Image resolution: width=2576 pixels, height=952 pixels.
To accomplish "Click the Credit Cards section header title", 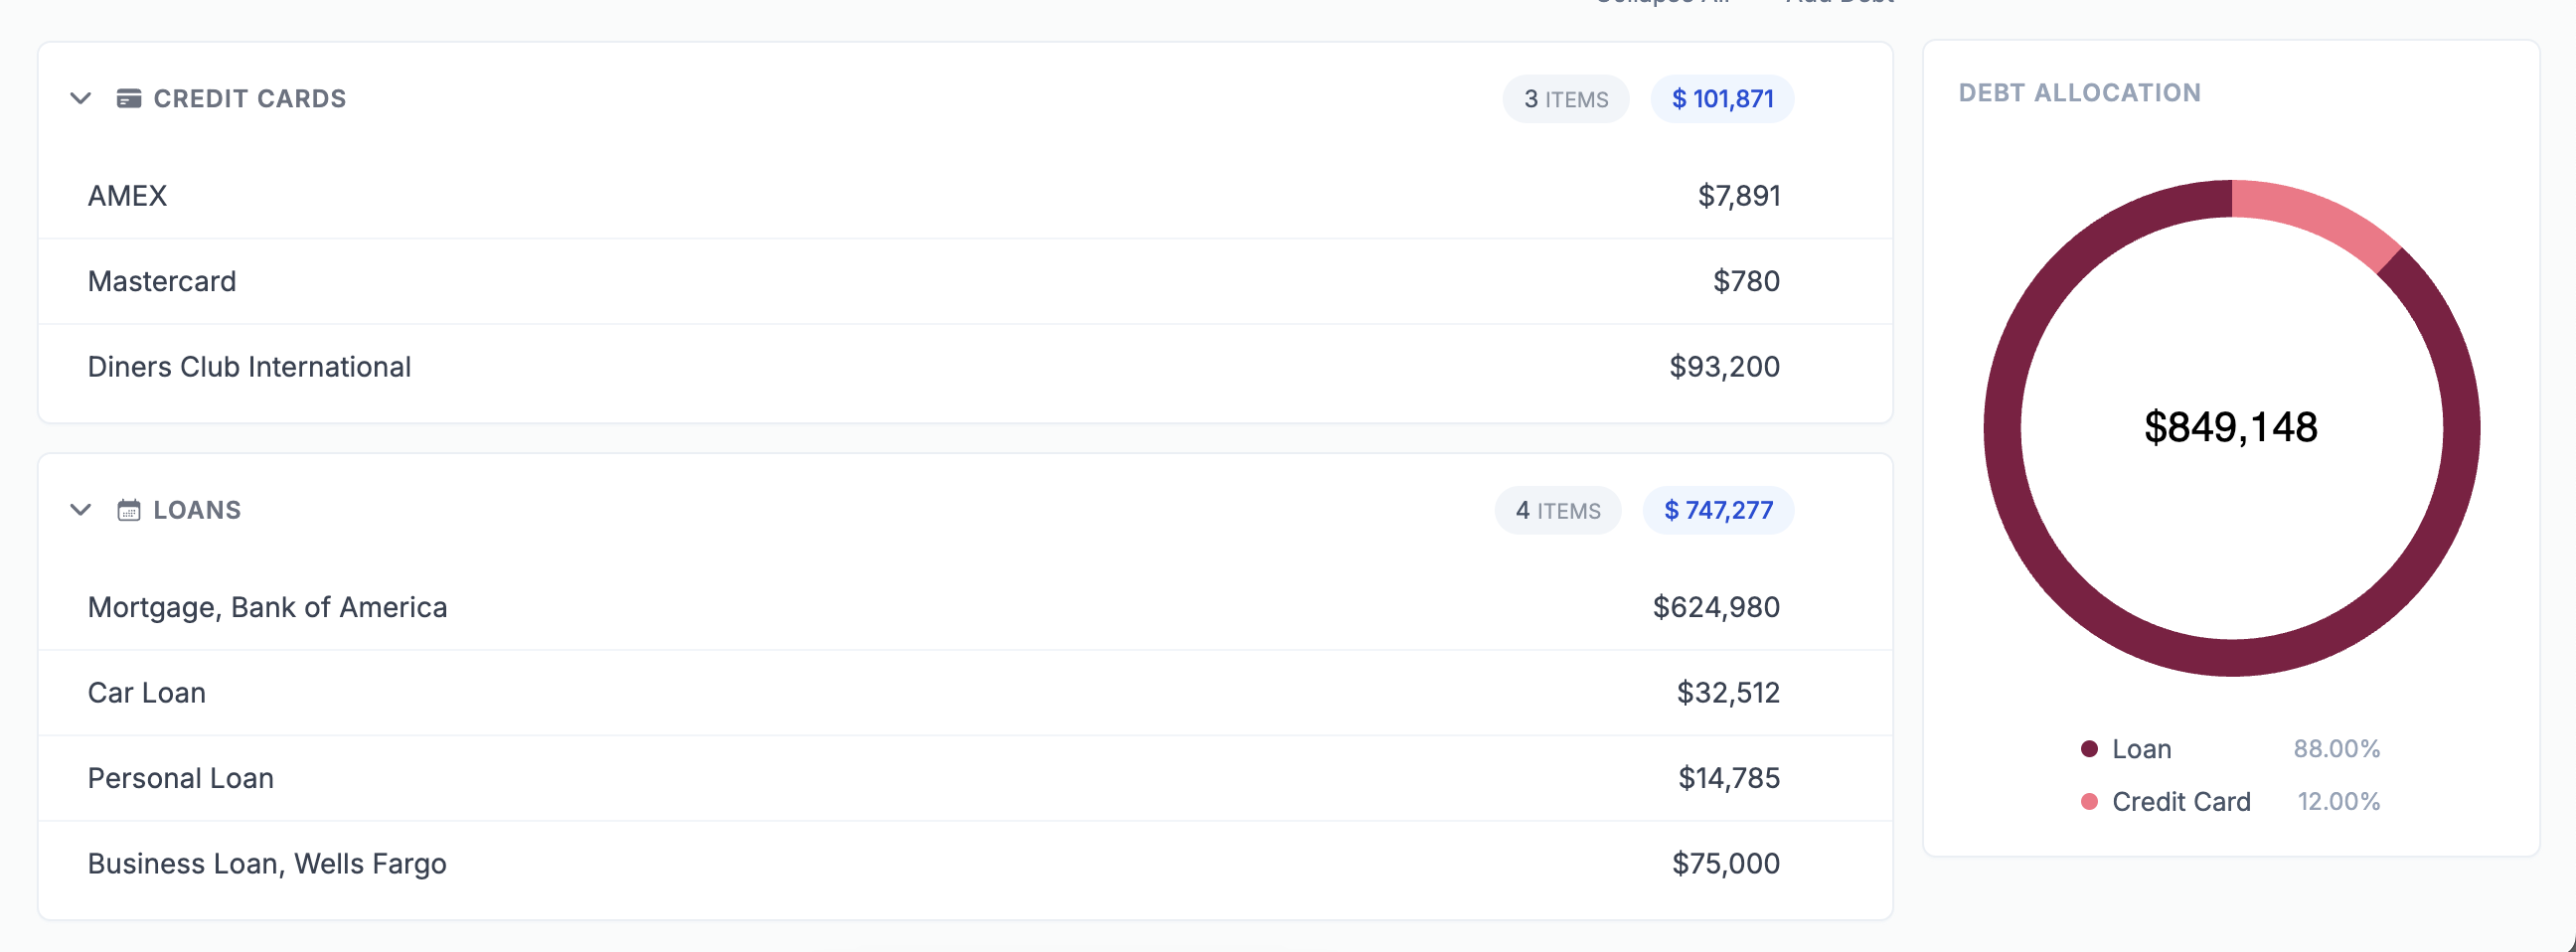I will (250, 98).
